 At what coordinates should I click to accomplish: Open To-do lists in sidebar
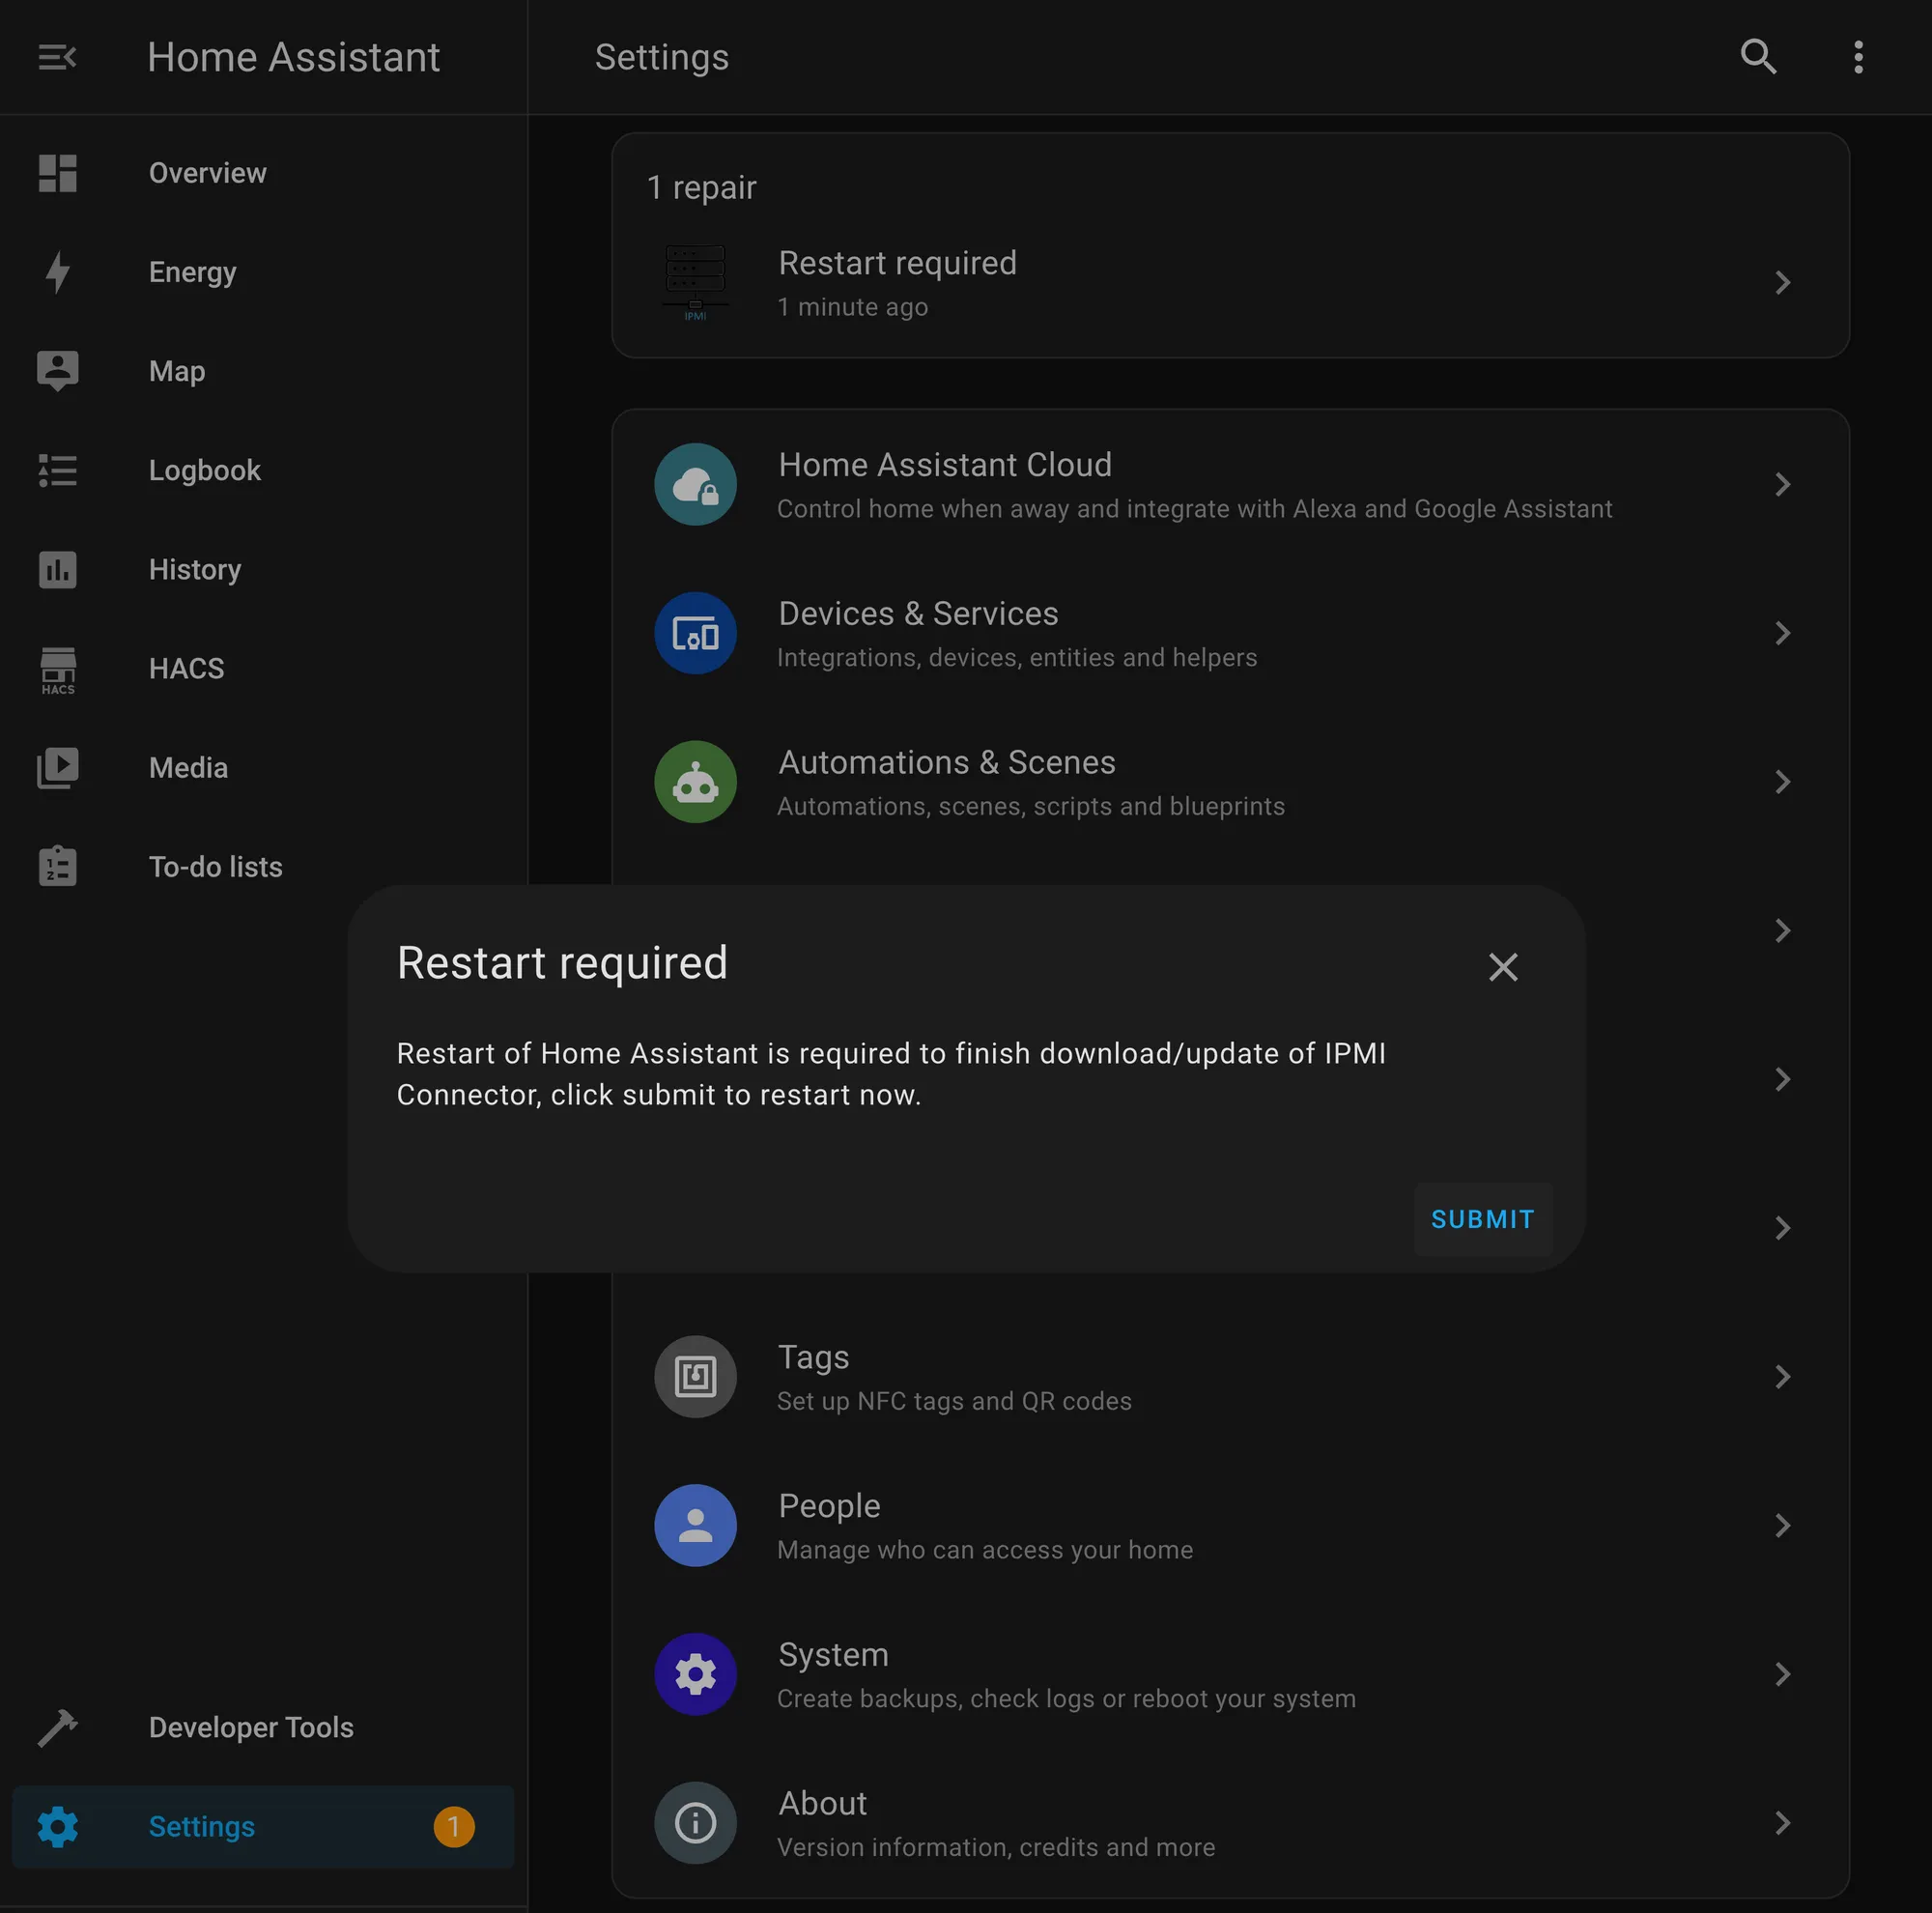pos(264,866)
